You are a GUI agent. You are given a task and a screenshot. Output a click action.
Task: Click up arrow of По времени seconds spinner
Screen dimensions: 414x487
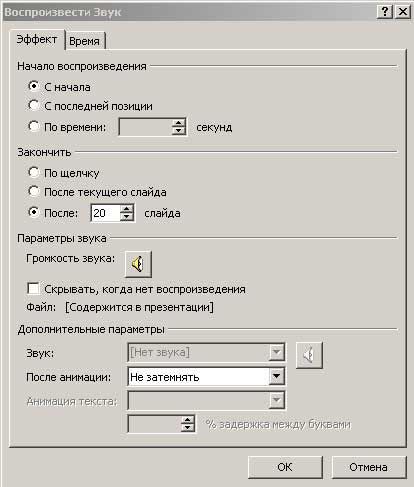179,123
